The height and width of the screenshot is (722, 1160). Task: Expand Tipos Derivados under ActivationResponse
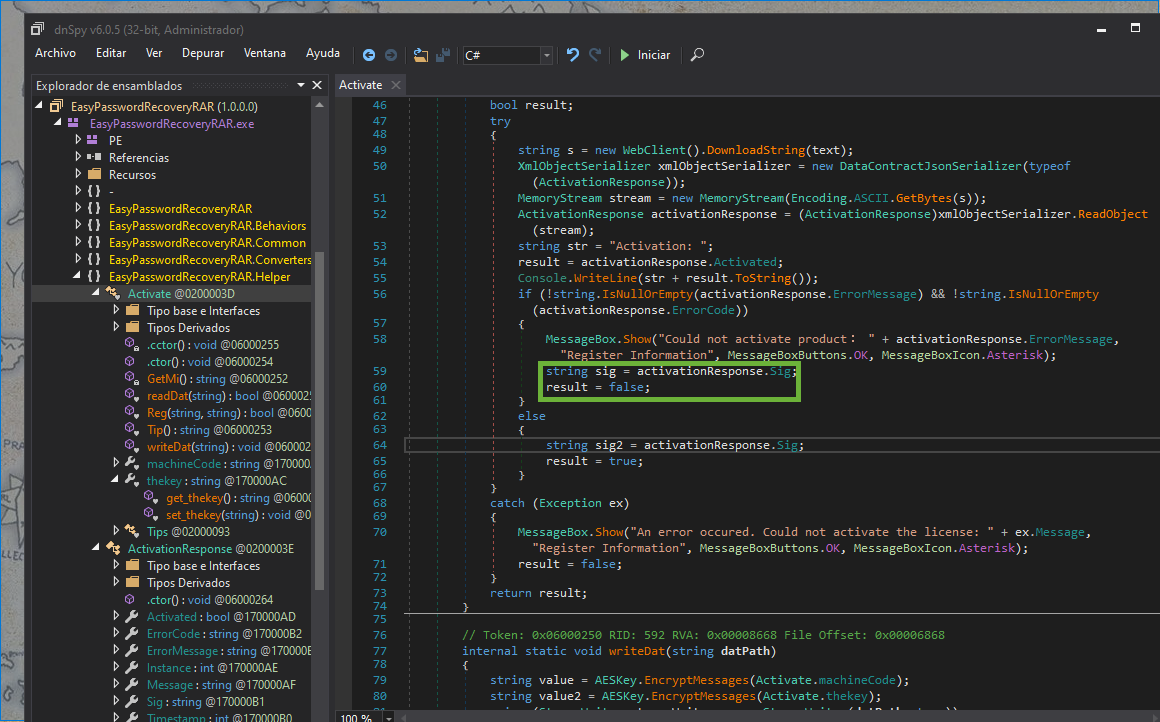(x=116, y=583)
